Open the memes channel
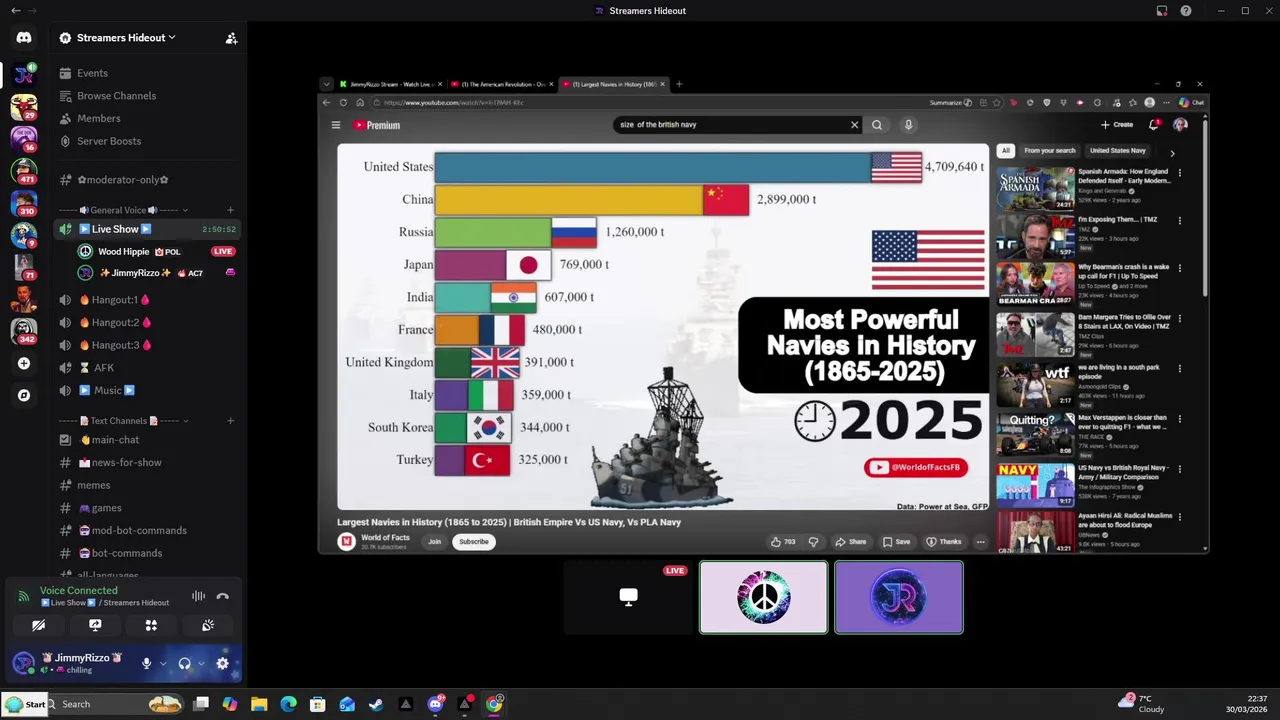 [x=94, y=485]
